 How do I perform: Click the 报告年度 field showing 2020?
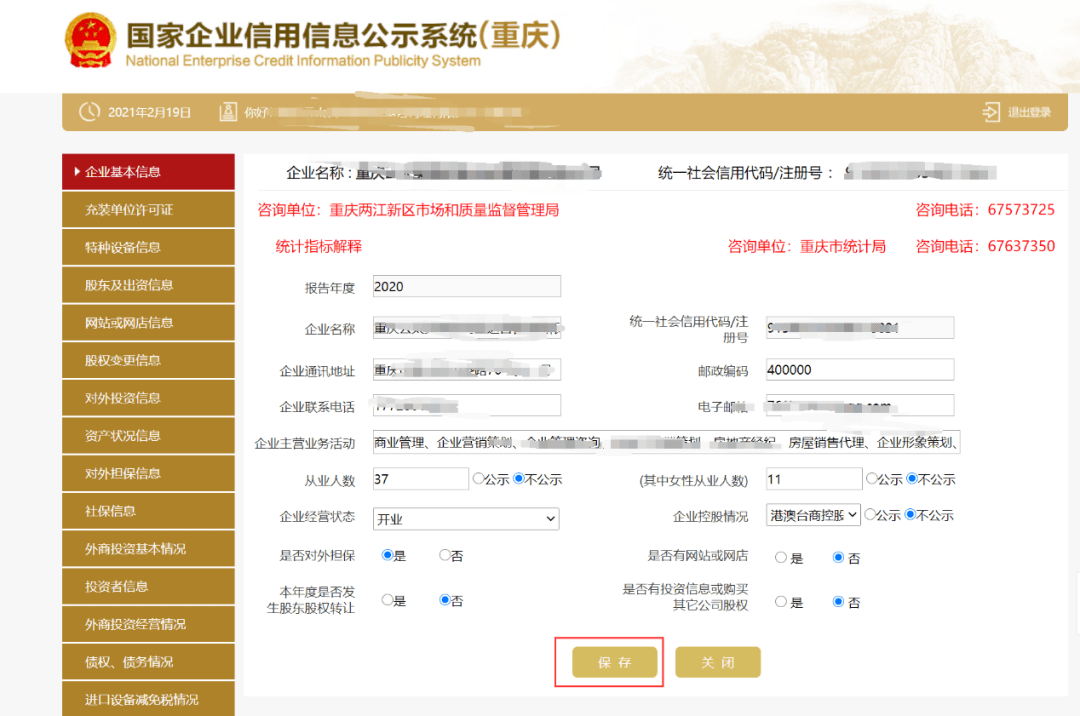tap(466, 286)
